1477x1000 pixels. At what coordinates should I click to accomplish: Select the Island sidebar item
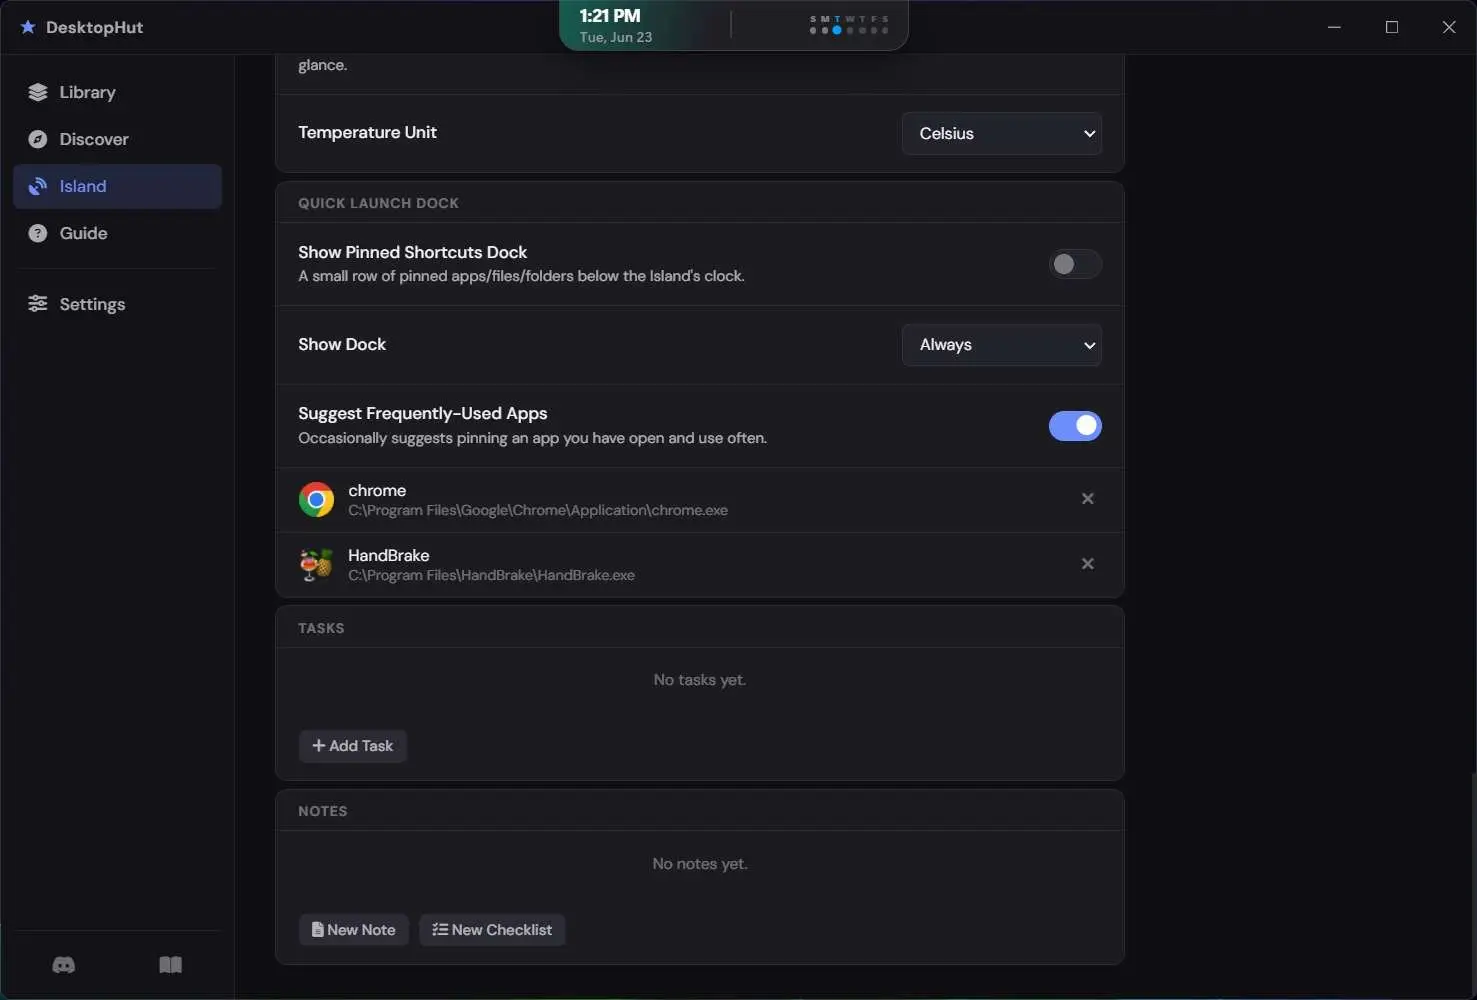click(x=117, y=186)
